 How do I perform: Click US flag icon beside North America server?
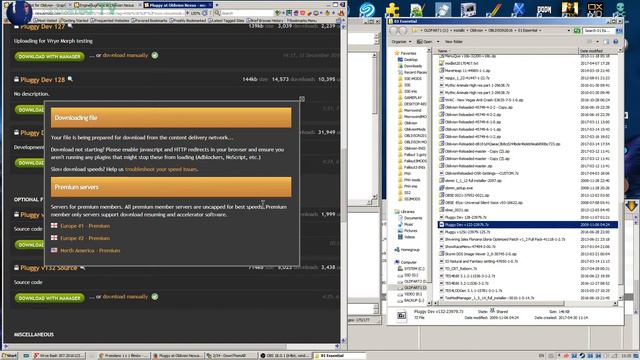click(54, 250)
